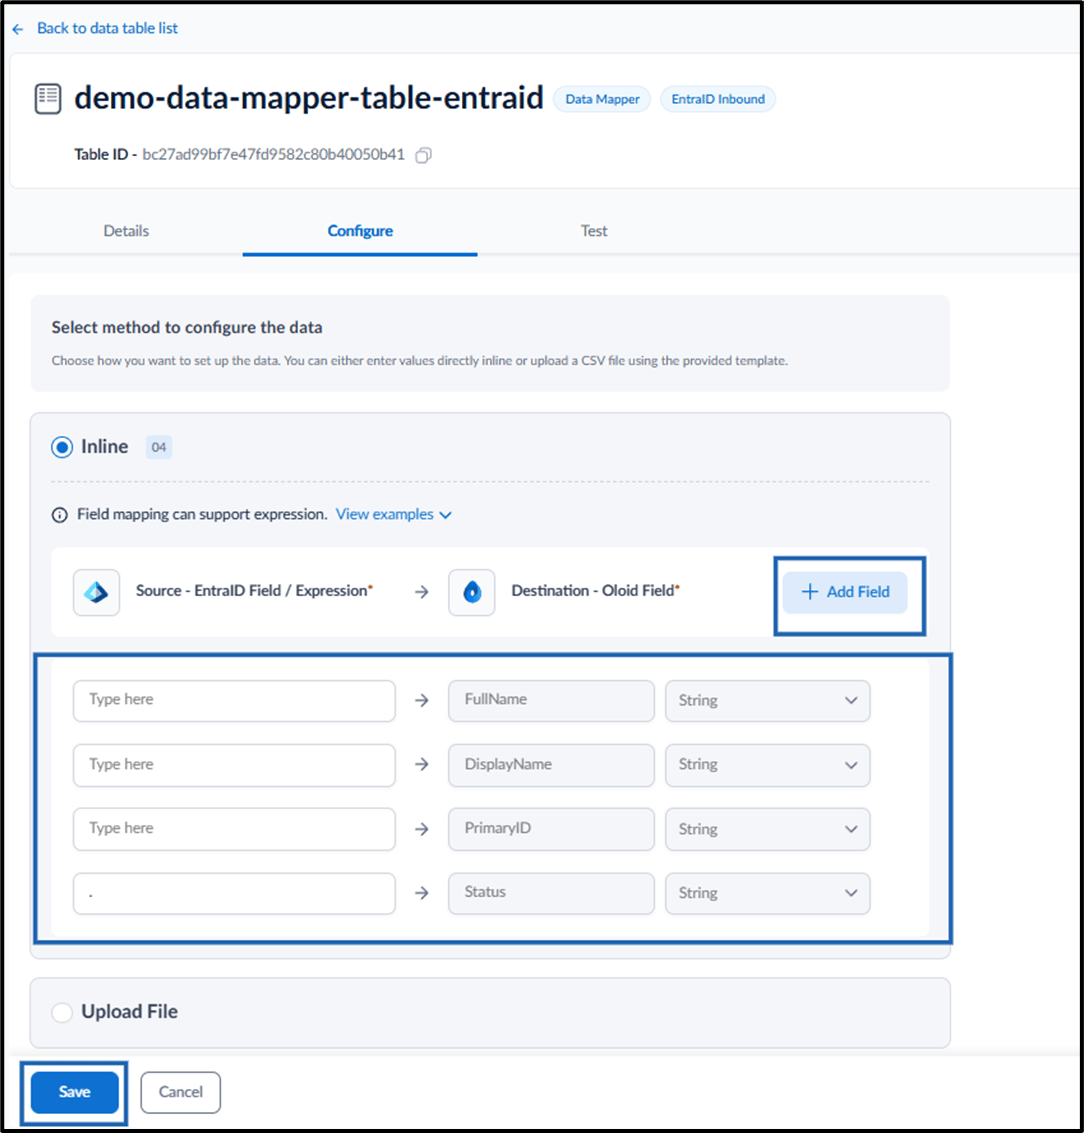Click source input for PrimaryID row

[x=234, y=829]
